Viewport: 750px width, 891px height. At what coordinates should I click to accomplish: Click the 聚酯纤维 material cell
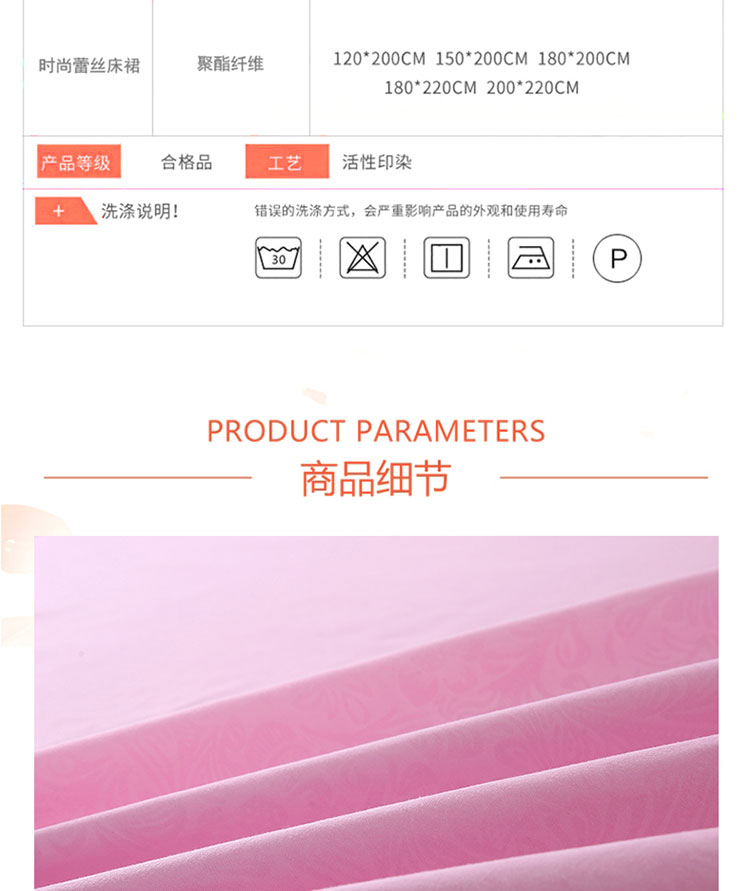point(230,64)
